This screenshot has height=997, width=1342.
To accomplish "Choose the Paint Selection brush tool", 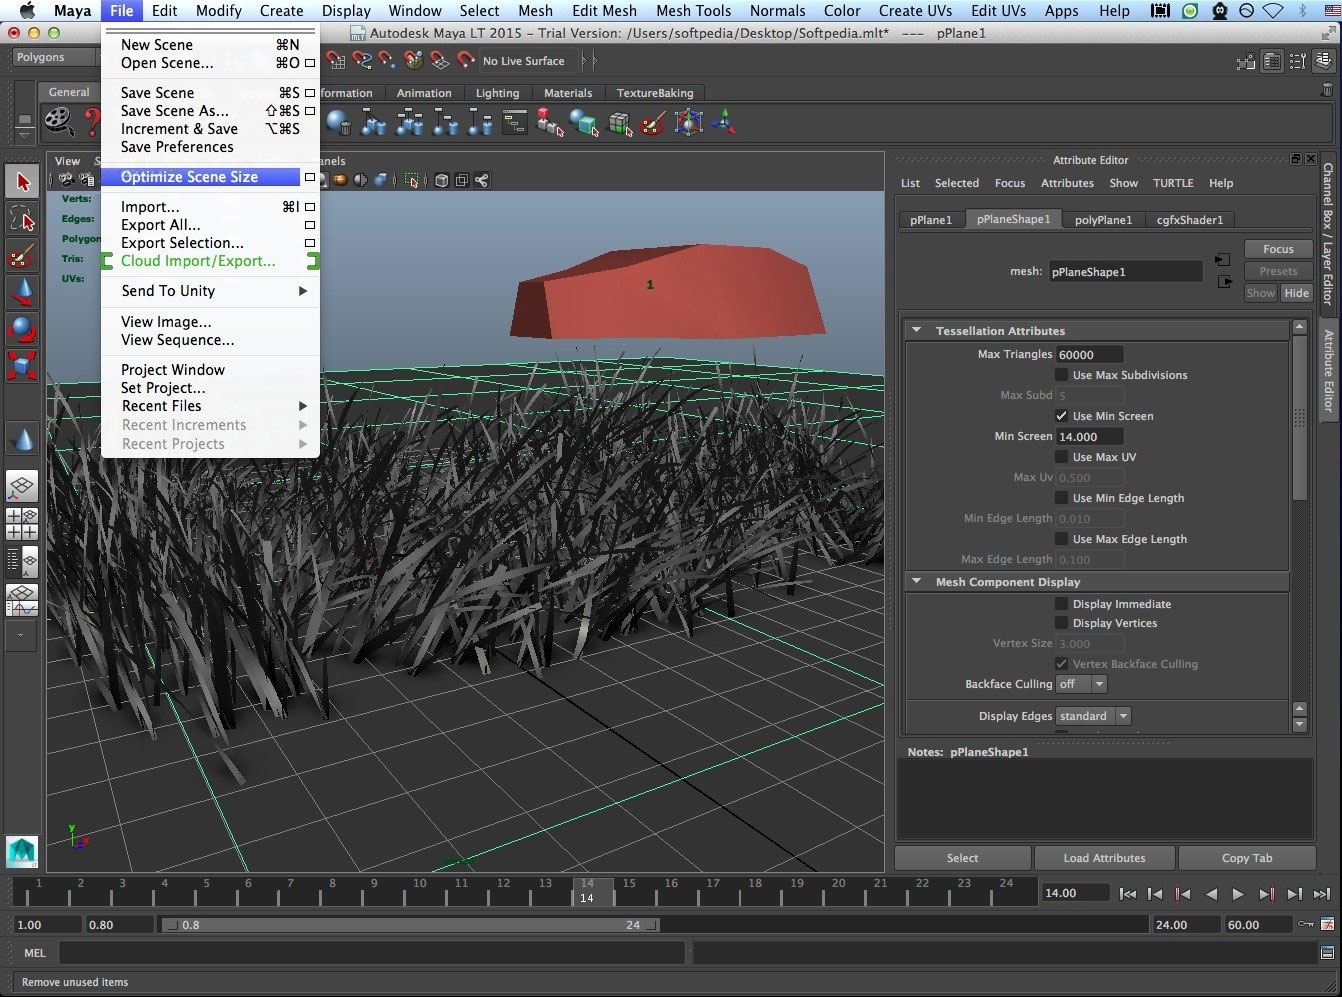I will [x=22, y=255].
